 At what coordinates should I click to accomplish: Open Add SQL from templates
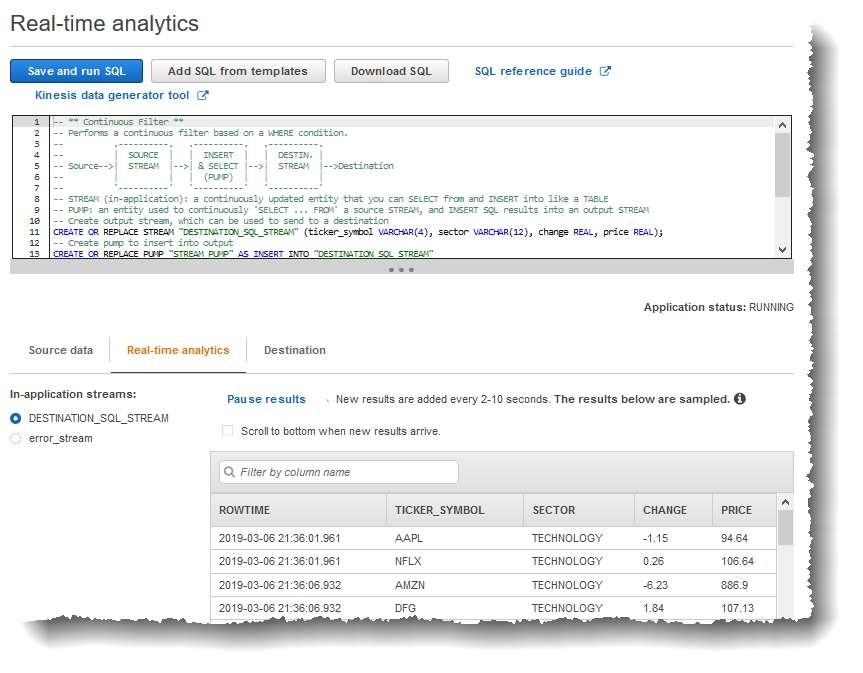[238, 70]
